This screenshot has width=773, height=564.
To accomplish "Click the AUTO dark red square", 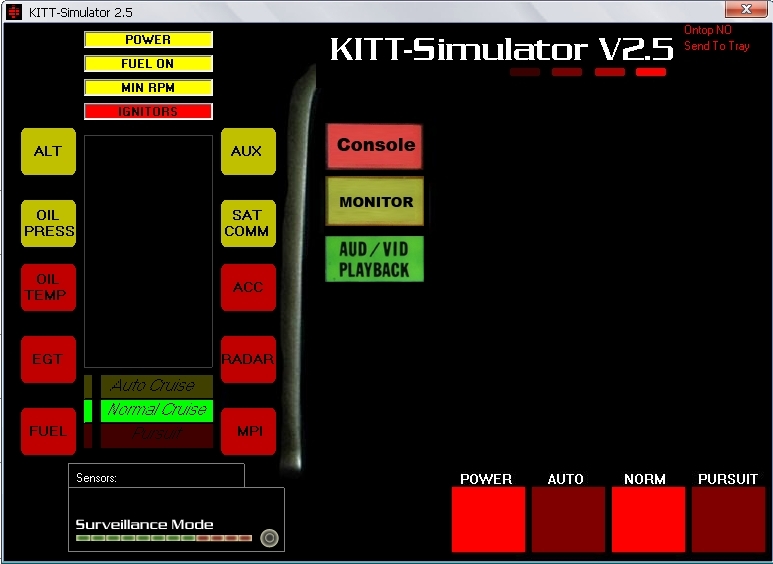I will (x=568, y=519).
